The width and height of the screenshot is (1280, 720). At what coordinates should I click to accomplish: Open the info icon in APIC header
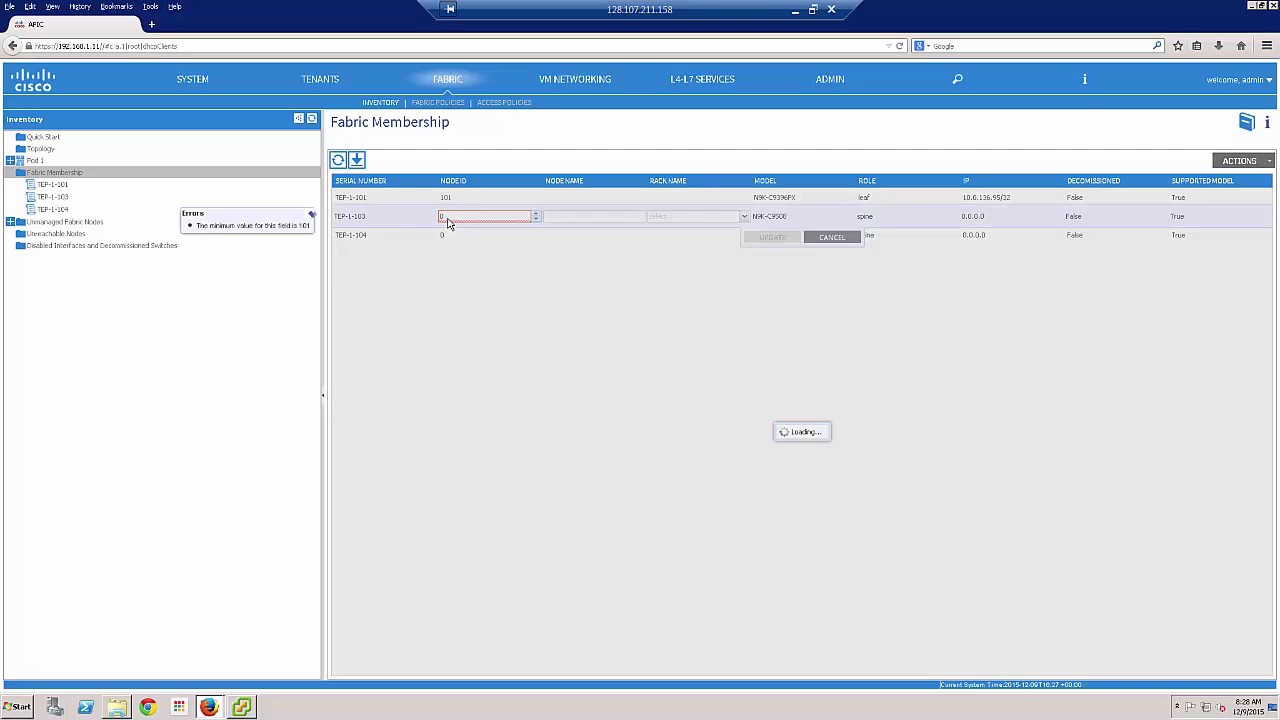pyautogui.click(x=1084, y=79)
